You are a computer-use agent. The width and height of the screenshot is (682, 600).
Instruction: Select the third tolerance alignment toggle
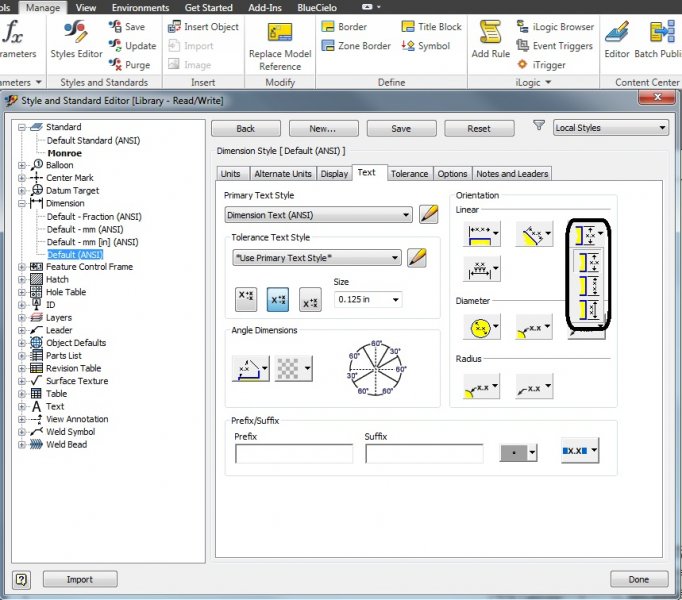click(x=311, y=299)
